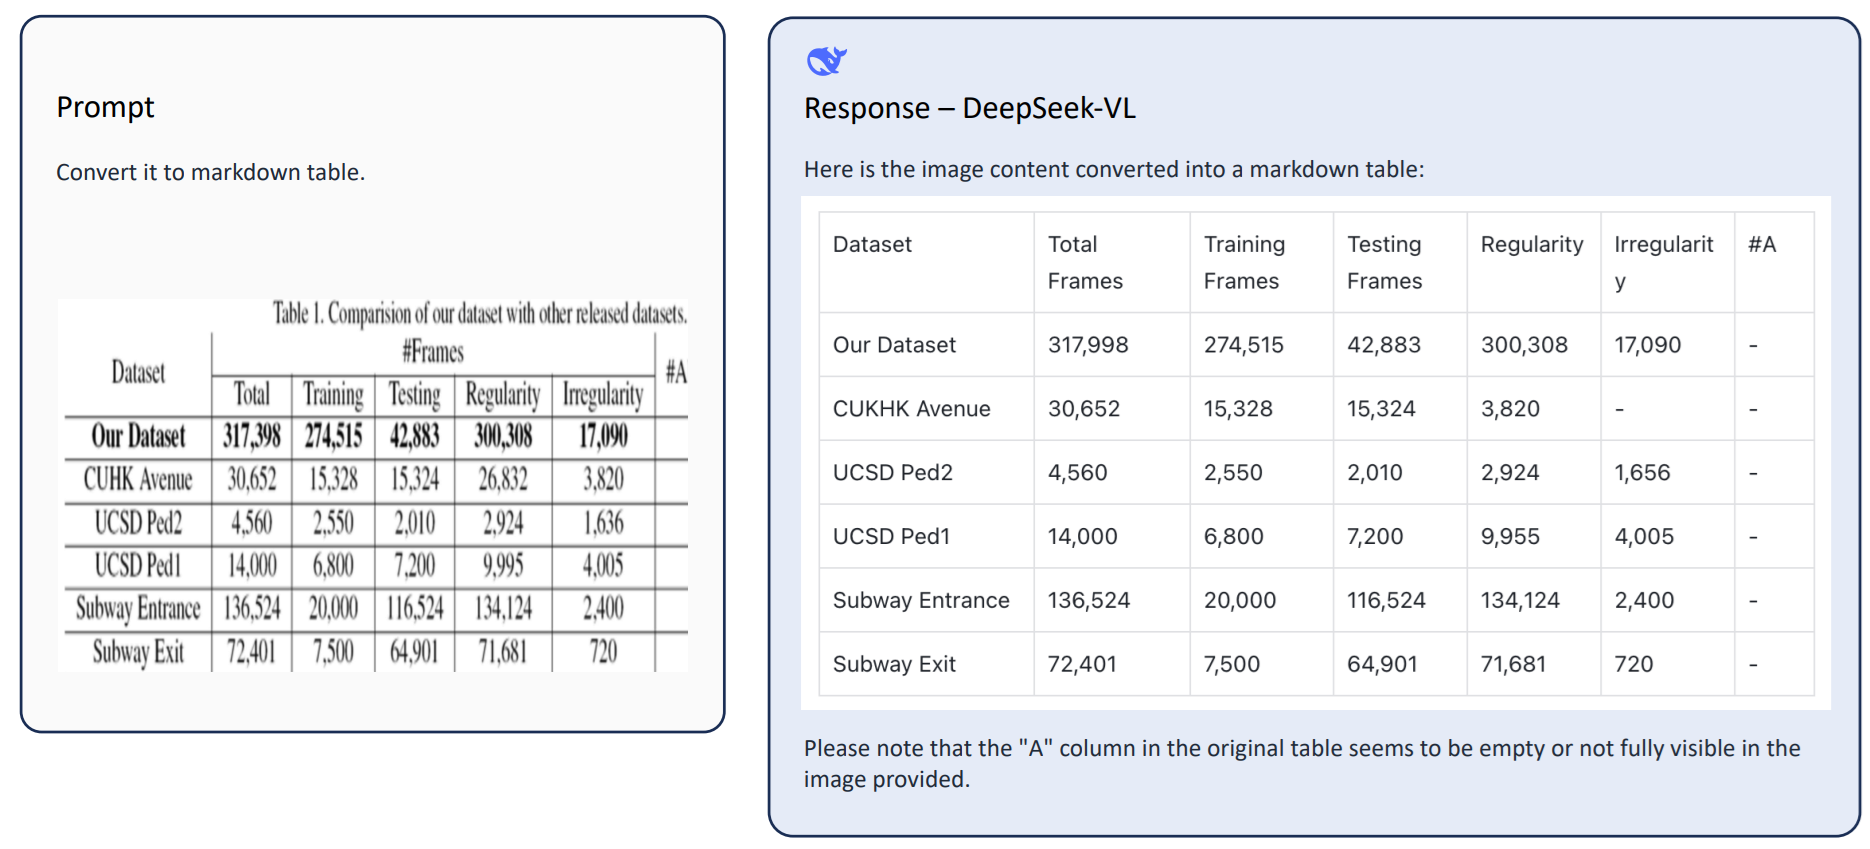This screenshot has width=1870, height=849.
Task: Select the "Training Frames" column header
Action: 1243,262
